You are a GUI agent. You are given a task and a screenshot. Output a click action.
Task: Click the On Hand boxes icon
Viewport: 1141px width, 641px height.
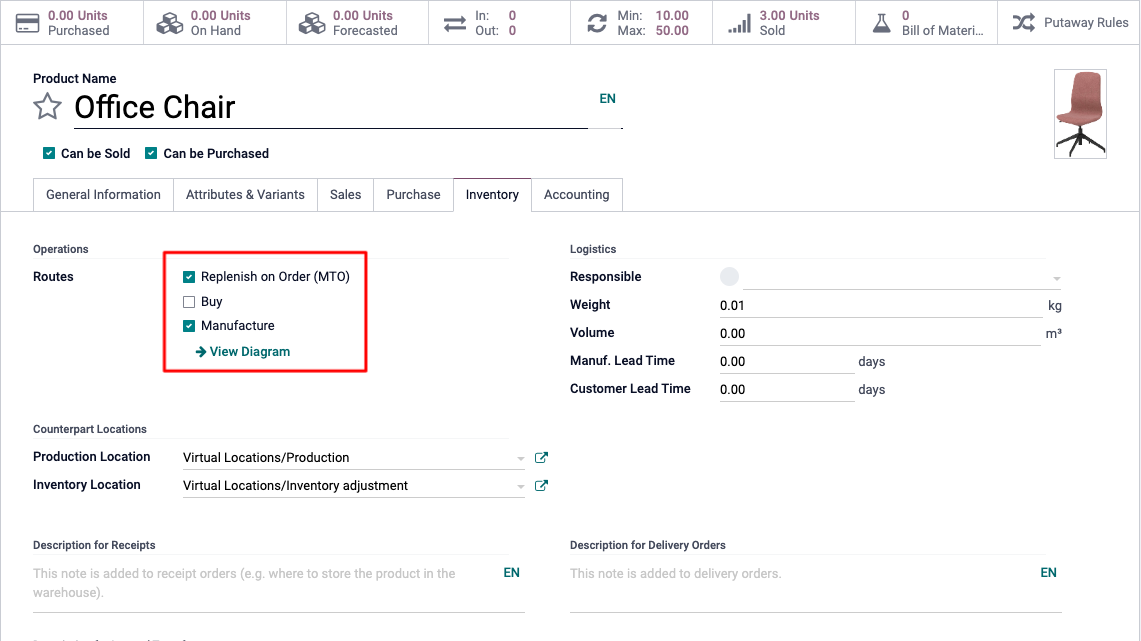pos(170,22)
